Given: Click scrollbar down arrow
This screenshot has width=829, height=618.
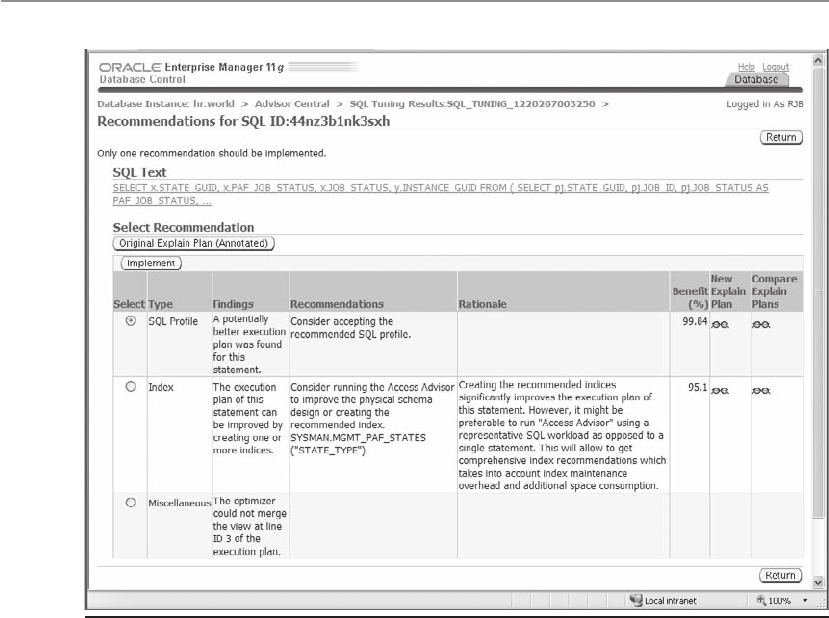Looking at the screenshot, I should (x=818, y=583).
